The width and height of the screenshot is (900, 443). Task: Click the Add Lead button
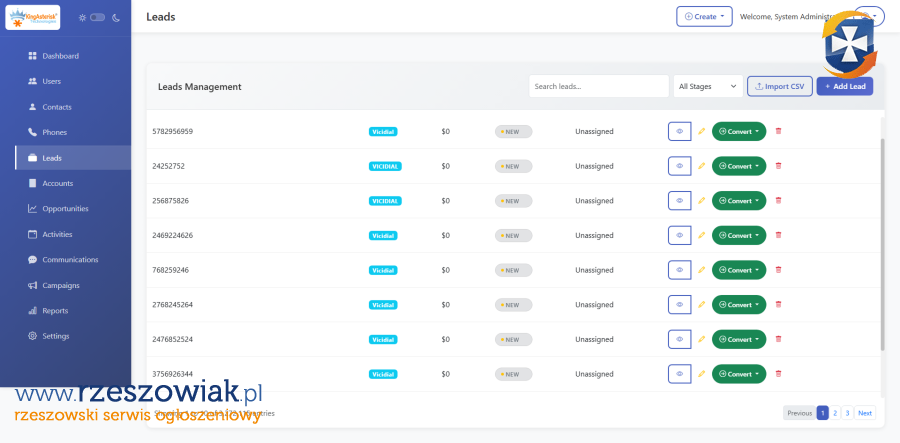point(844,87)
